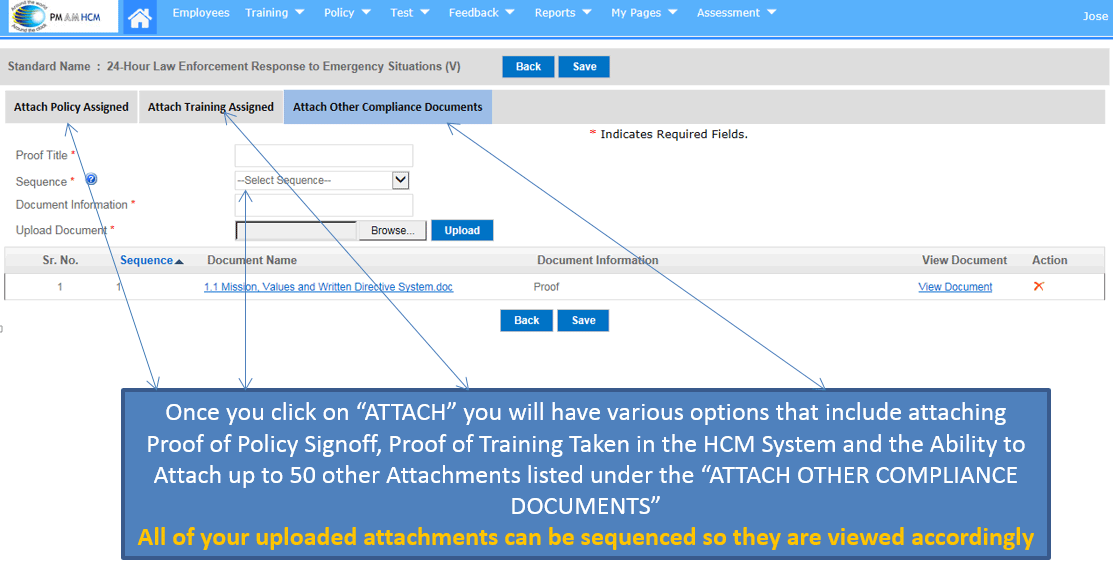Sort by the Sequence column header
The width and height of the screenshot is (1113, 568).
151,260
